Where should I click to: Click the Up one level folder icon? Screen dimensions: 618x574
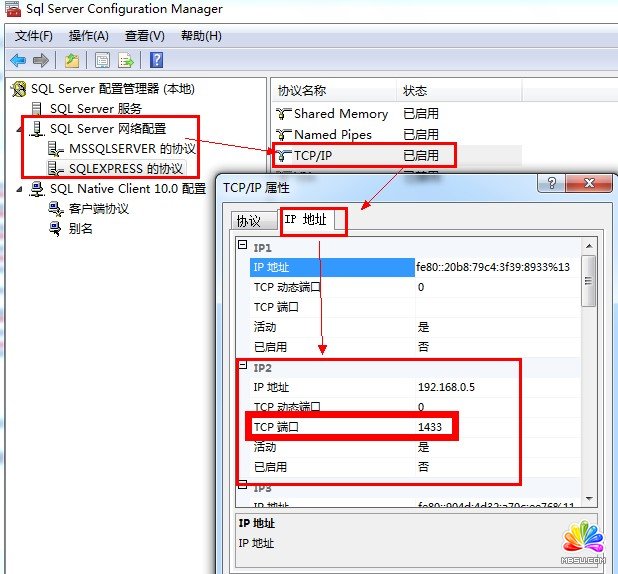pos(72,61)
